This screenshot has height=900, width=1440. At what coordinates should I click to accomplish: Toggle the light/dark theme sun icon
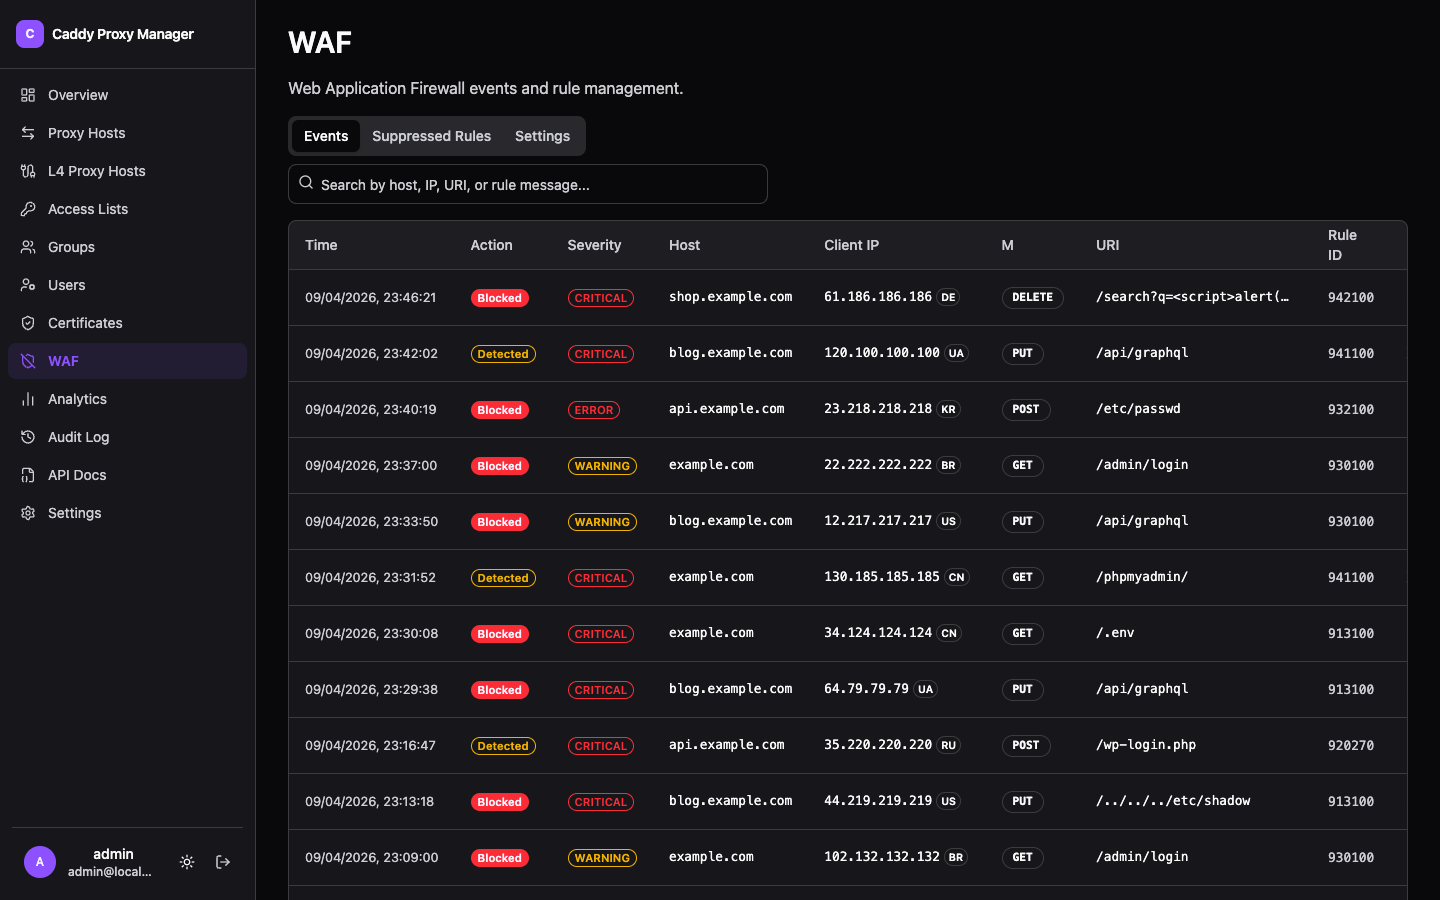point(187,862)
